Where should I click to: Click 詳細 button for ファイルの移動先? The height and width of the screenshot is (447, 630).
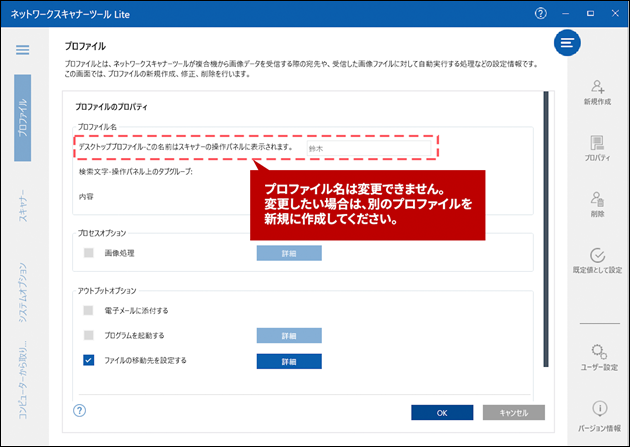point(289,360)
